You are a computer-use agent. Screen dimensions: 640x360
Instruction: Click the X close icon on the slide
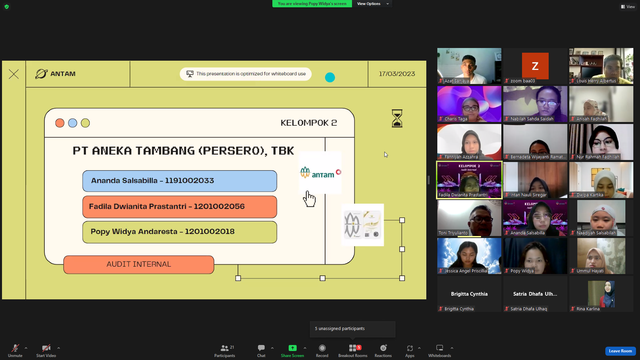[14, 74]
